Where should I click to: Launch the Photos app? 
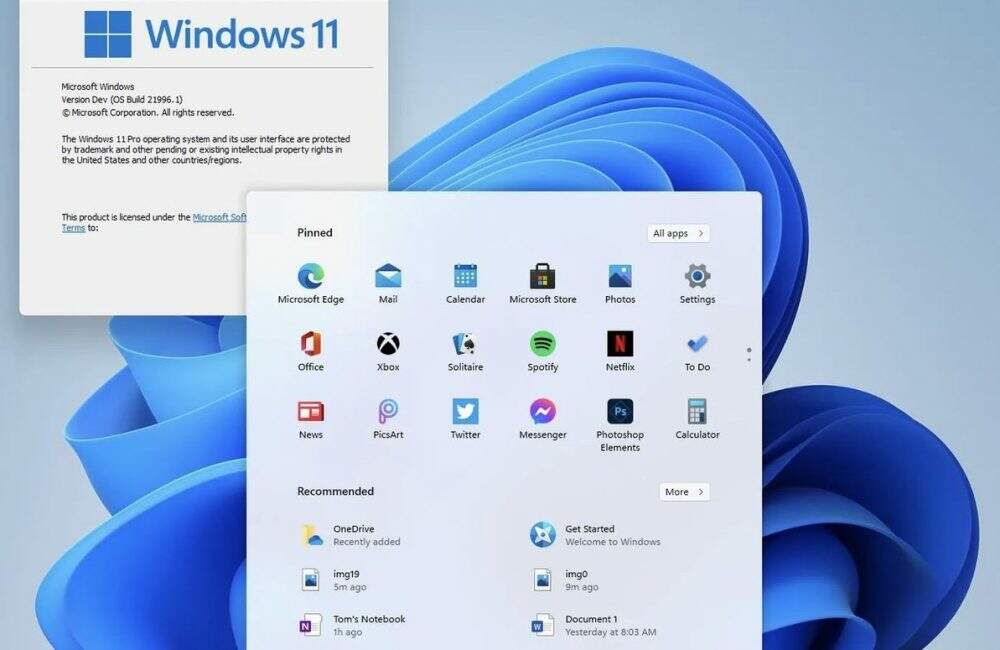[620, 276]
